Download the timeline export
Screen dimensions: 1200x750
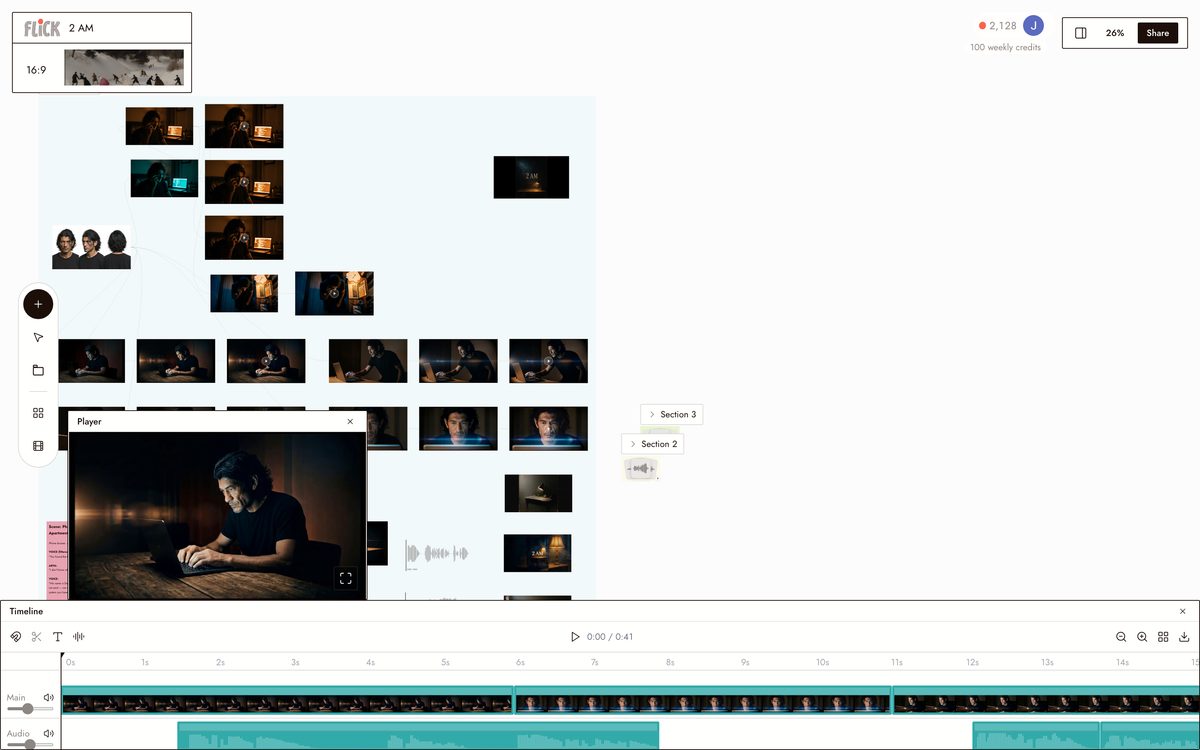tap(1184, 637)
